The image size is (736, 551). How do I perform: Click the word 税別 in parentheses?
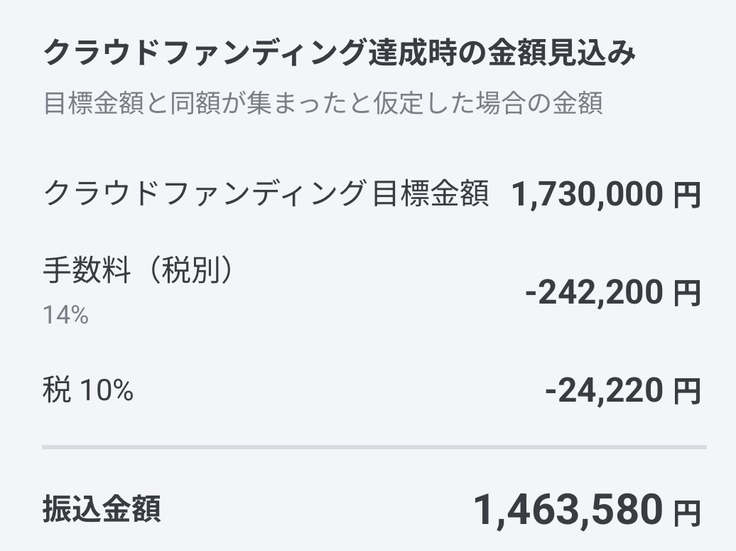(x=198, y=271)
